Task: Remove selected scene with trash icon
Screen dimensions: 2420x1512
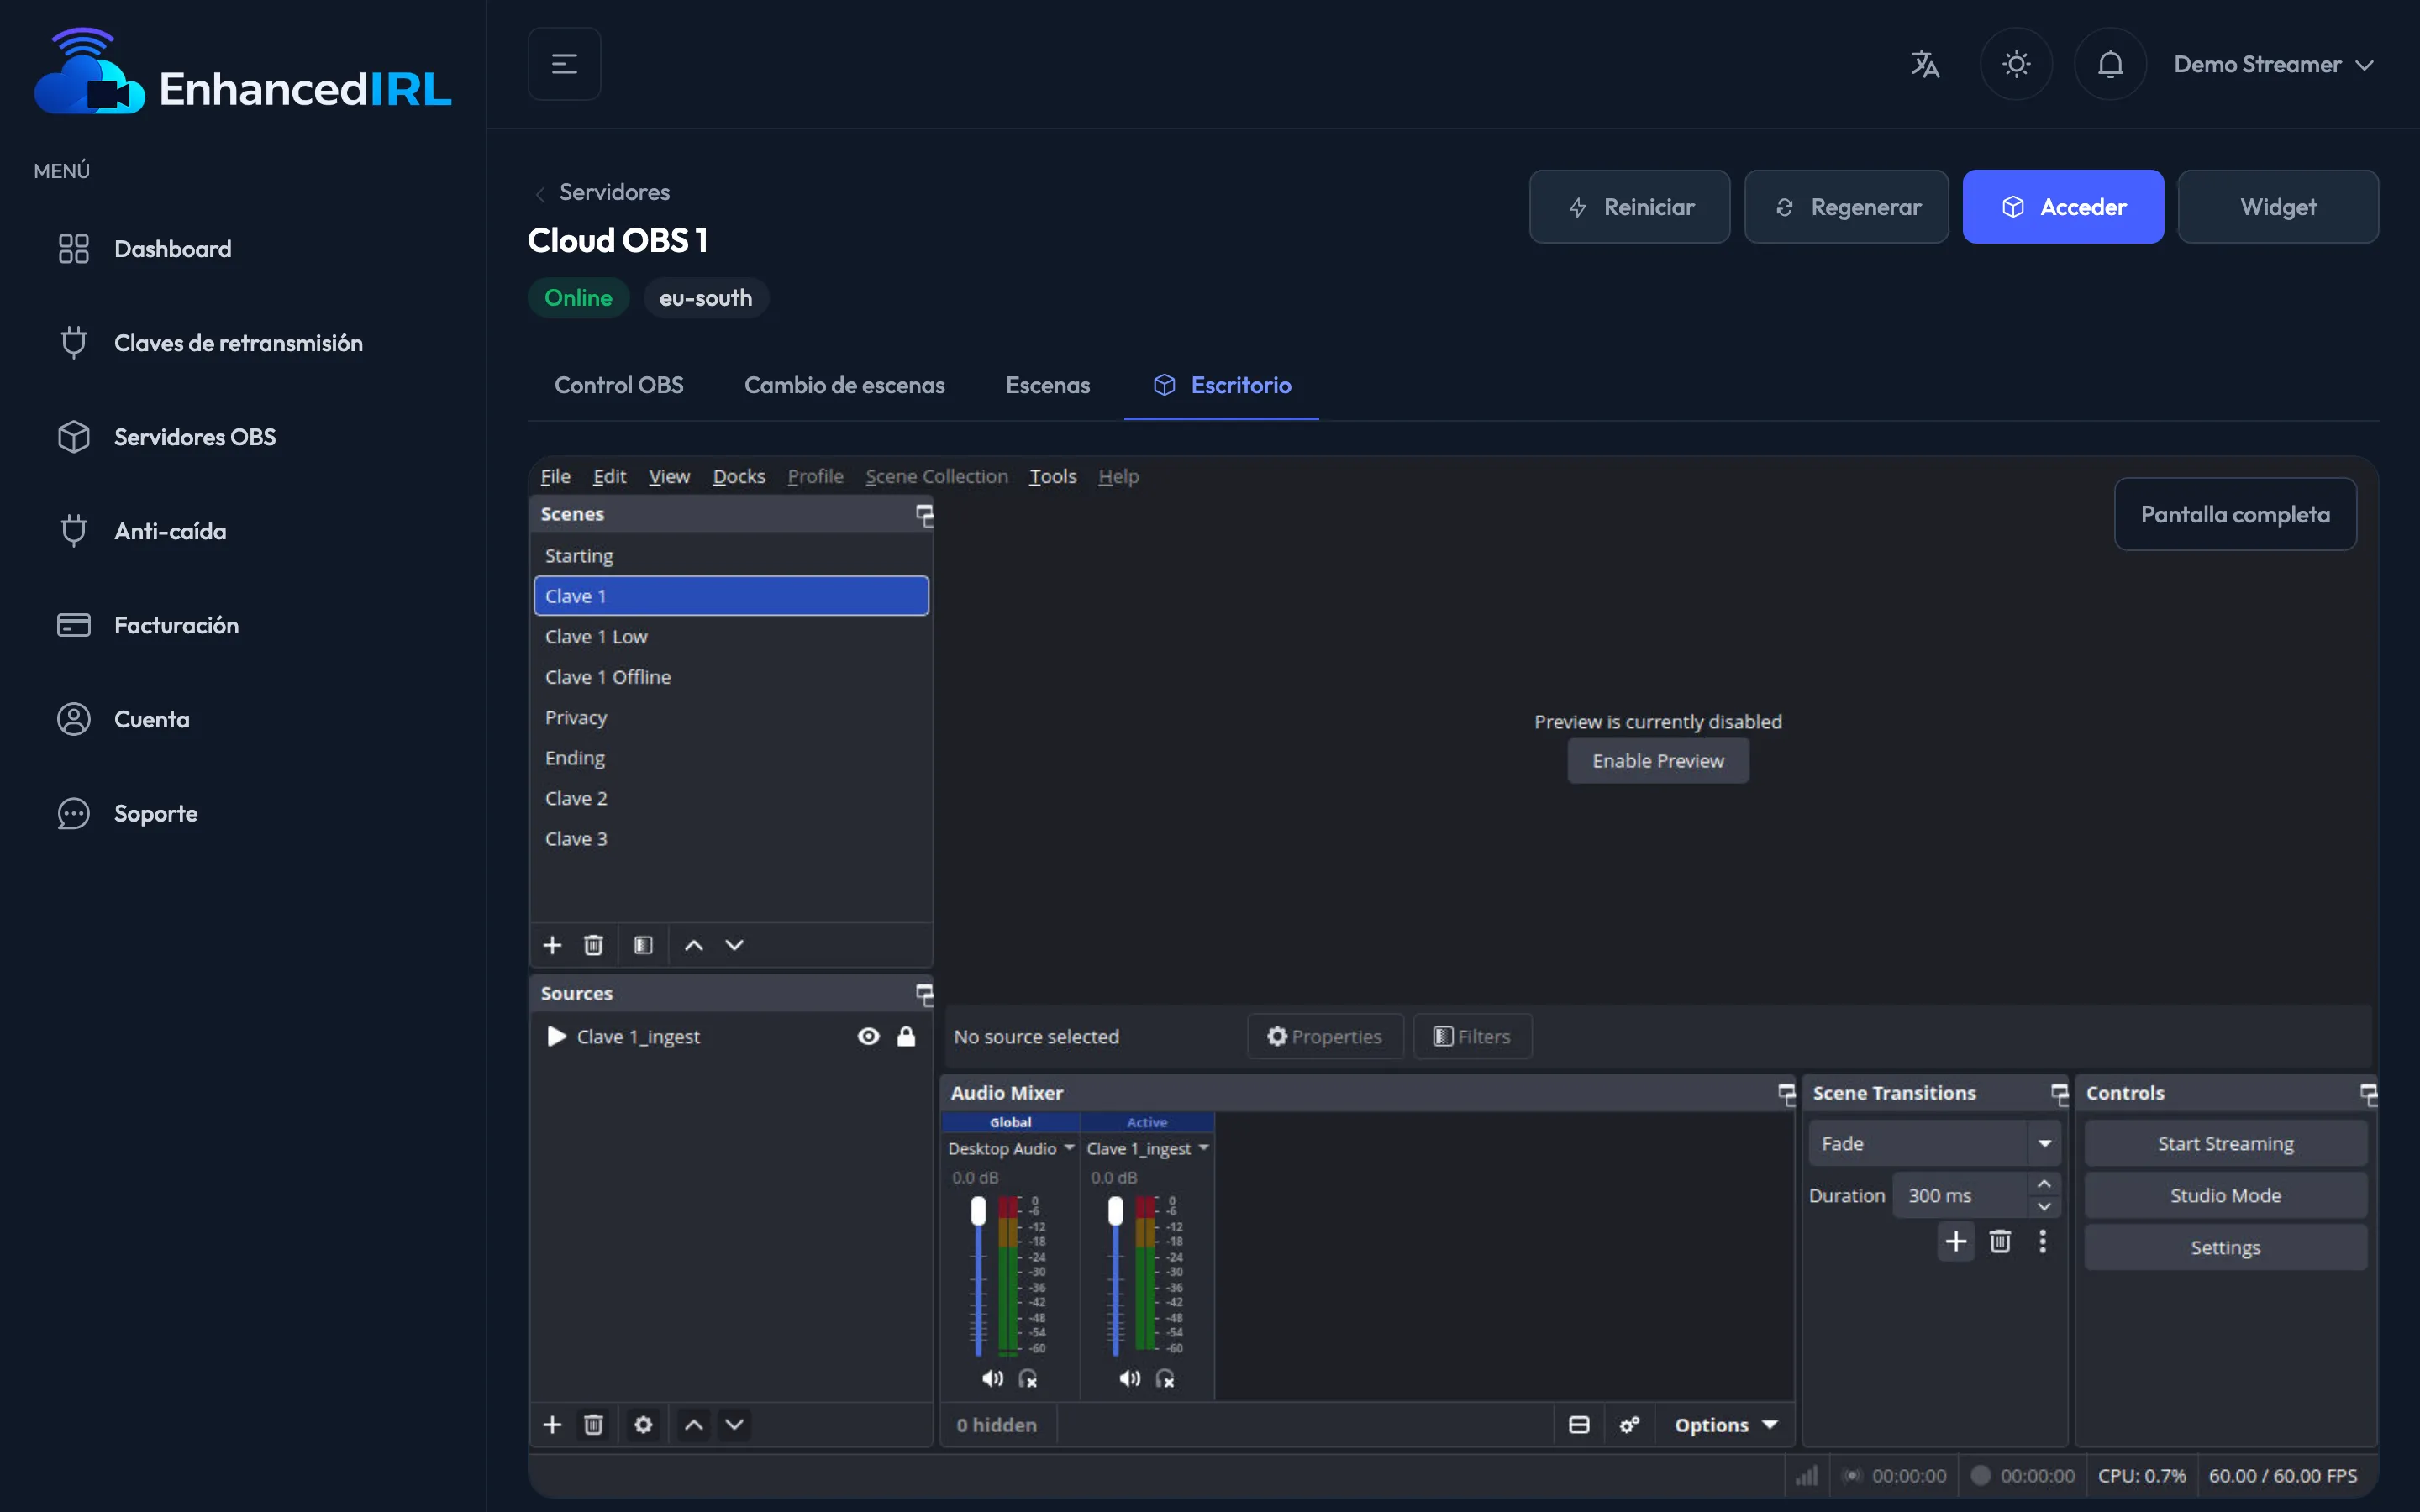Action: [593, 945]
